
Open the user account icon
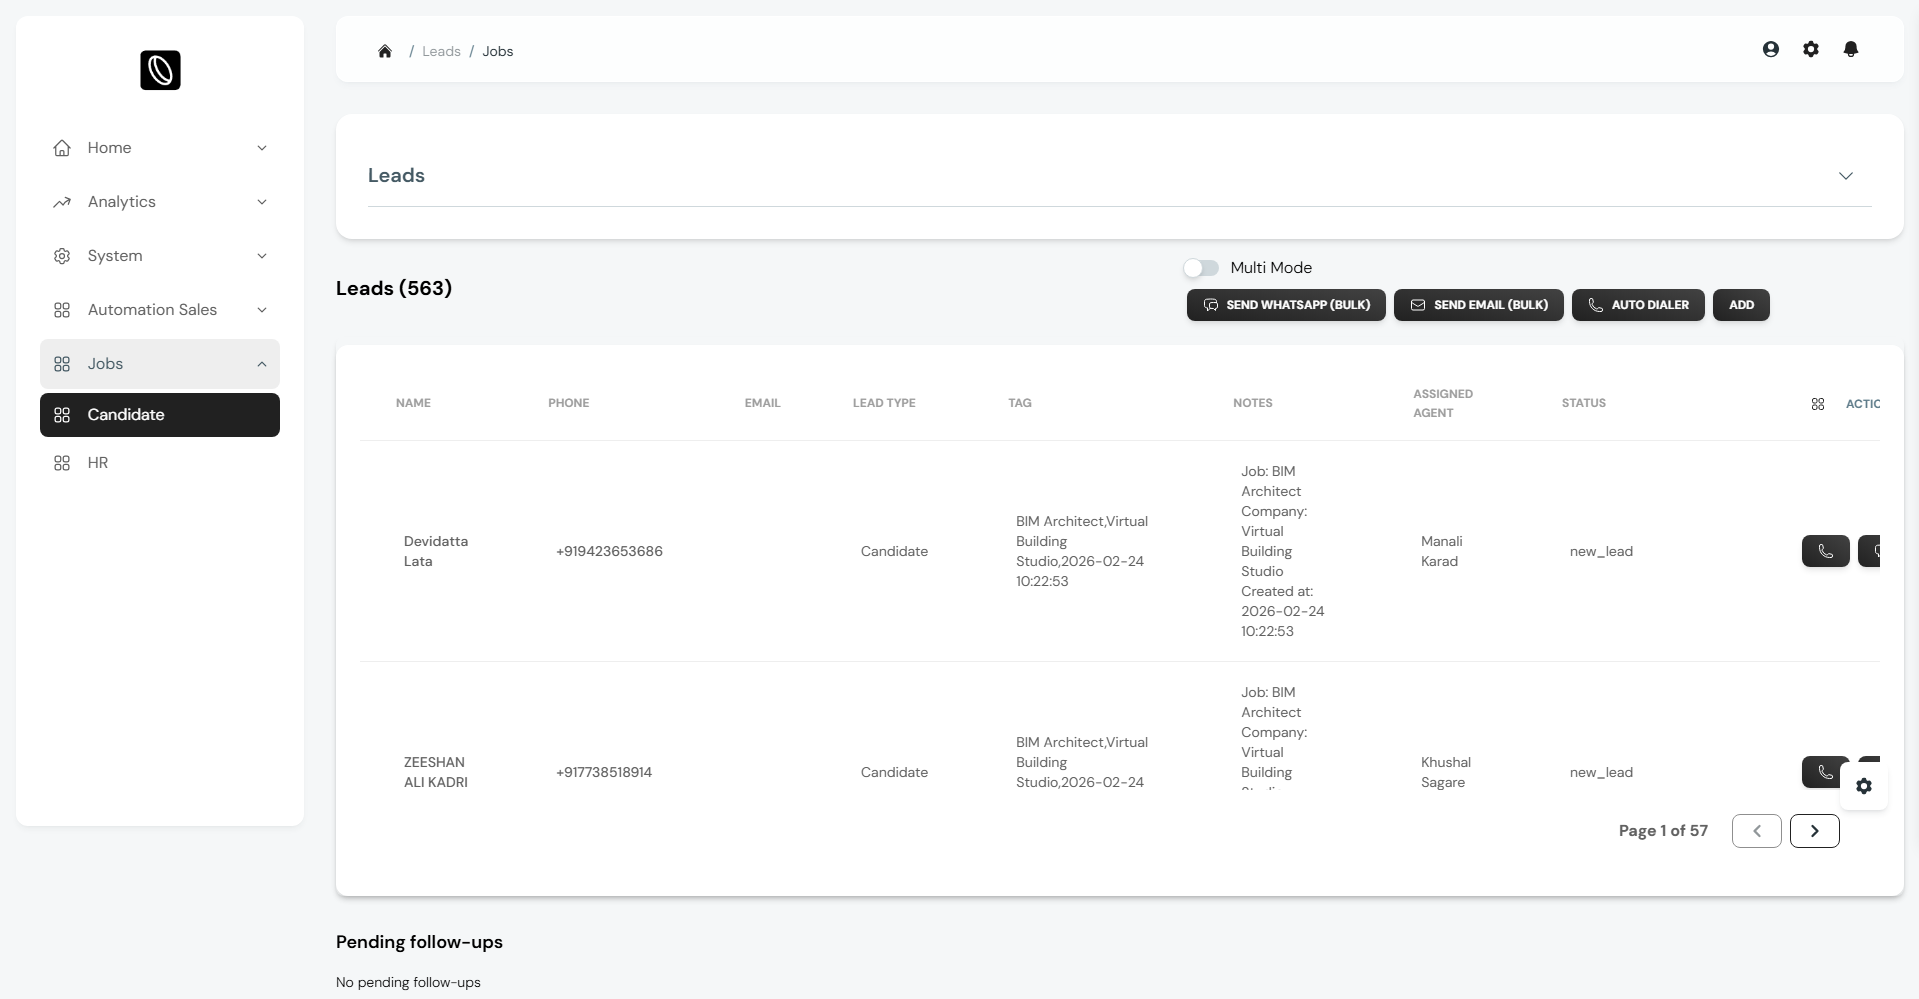coord(1771,49)
